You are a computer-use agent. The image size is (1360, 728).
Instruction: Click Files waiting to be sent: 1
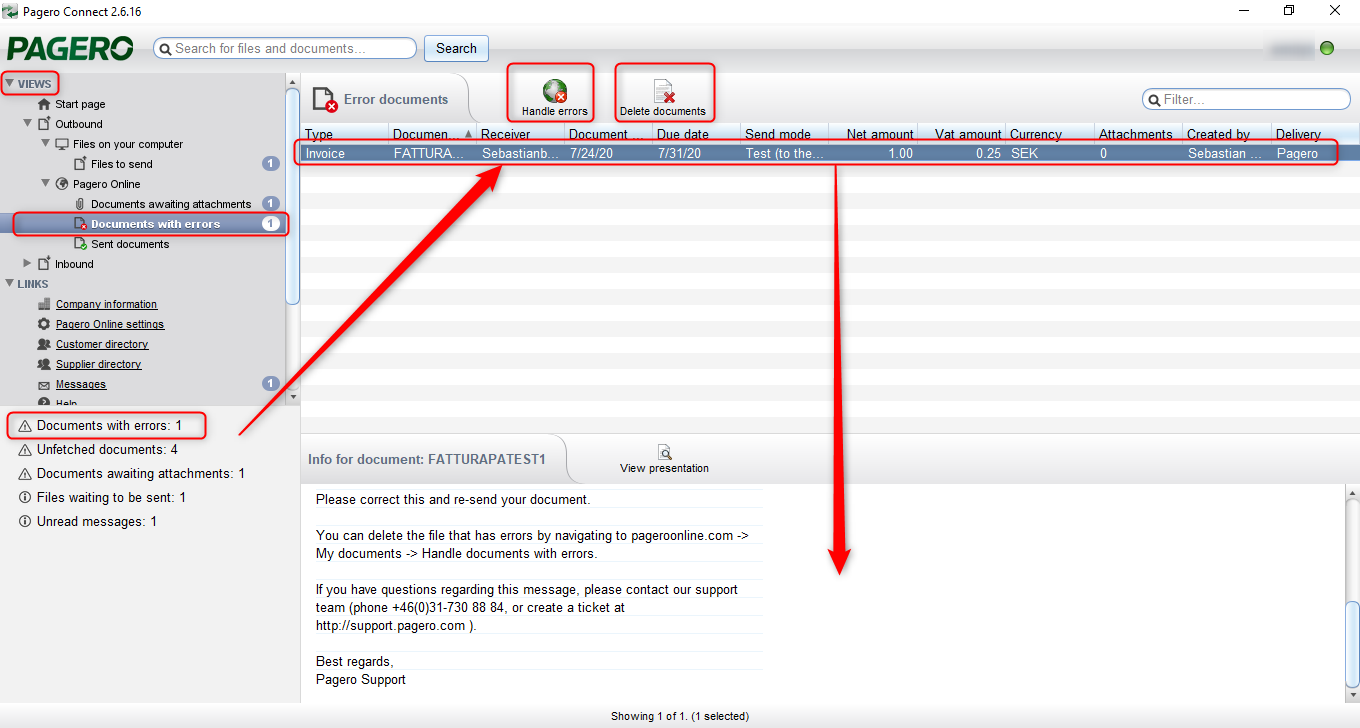(111, 498)
